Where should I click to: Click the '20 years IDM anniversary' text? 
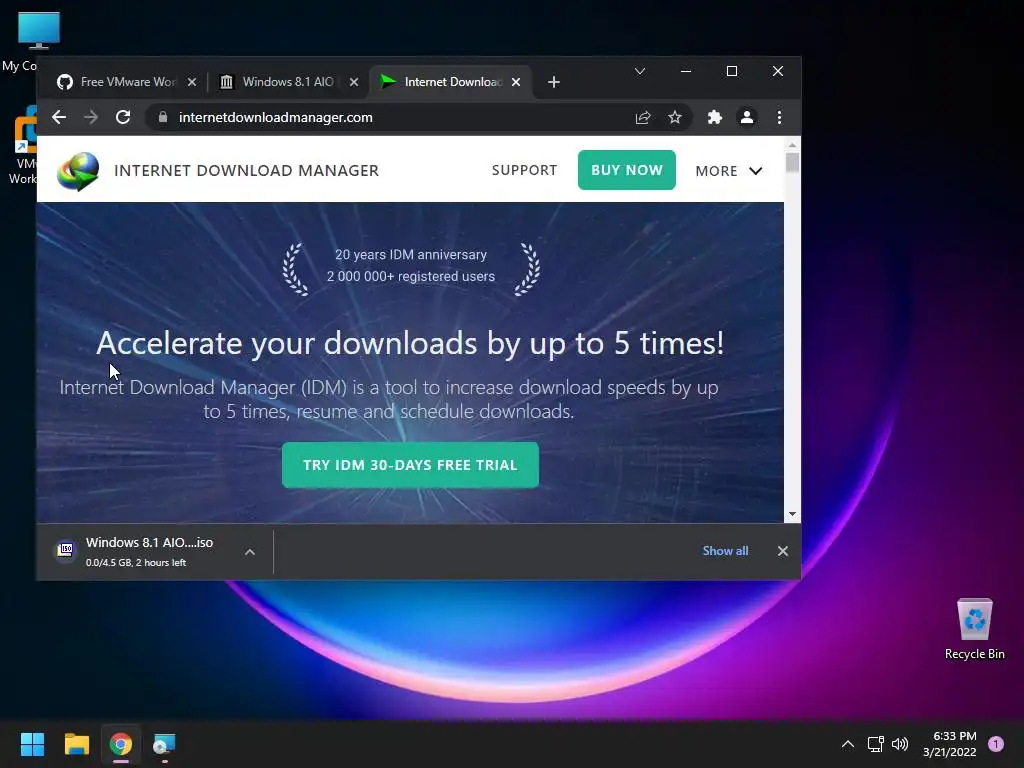[411, 255]
